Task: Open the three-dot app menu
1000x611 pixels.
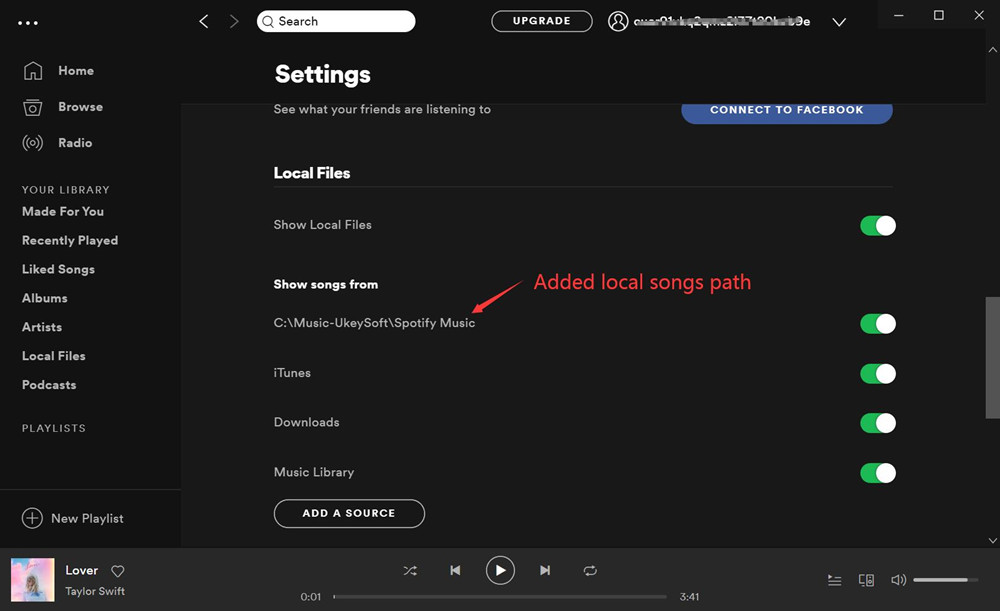Action: tap(28, 22)
